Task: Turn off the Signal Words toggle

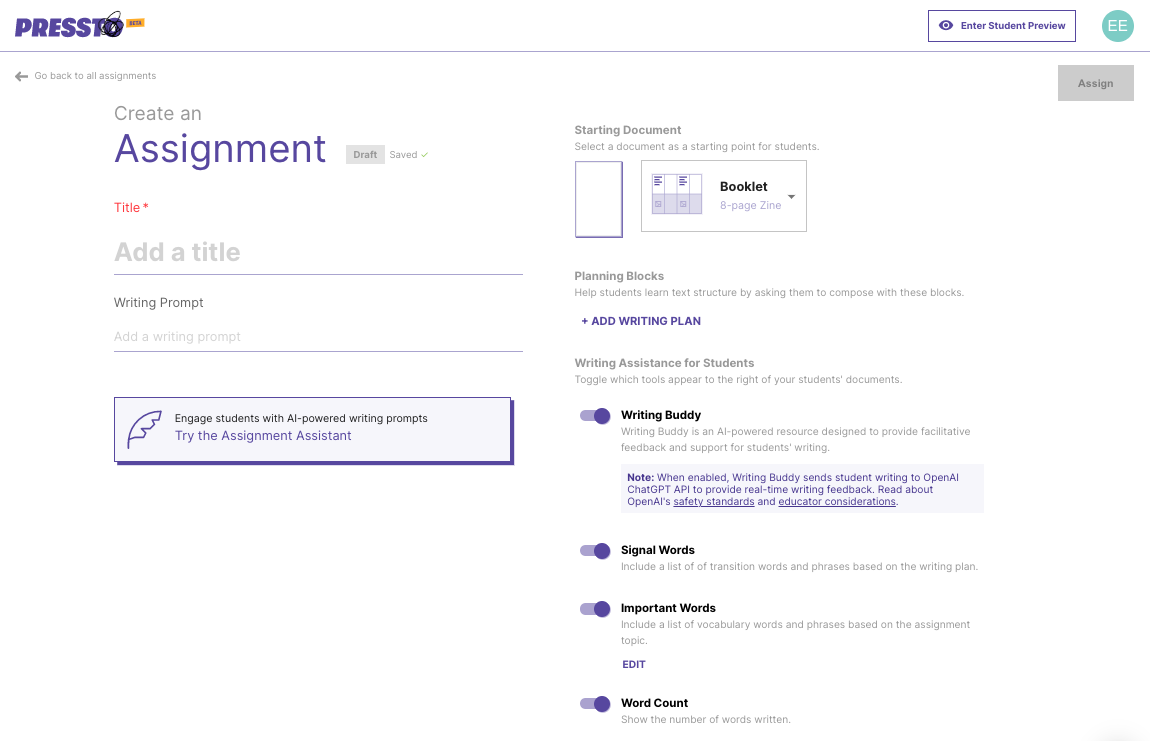Action: (595, 551)
